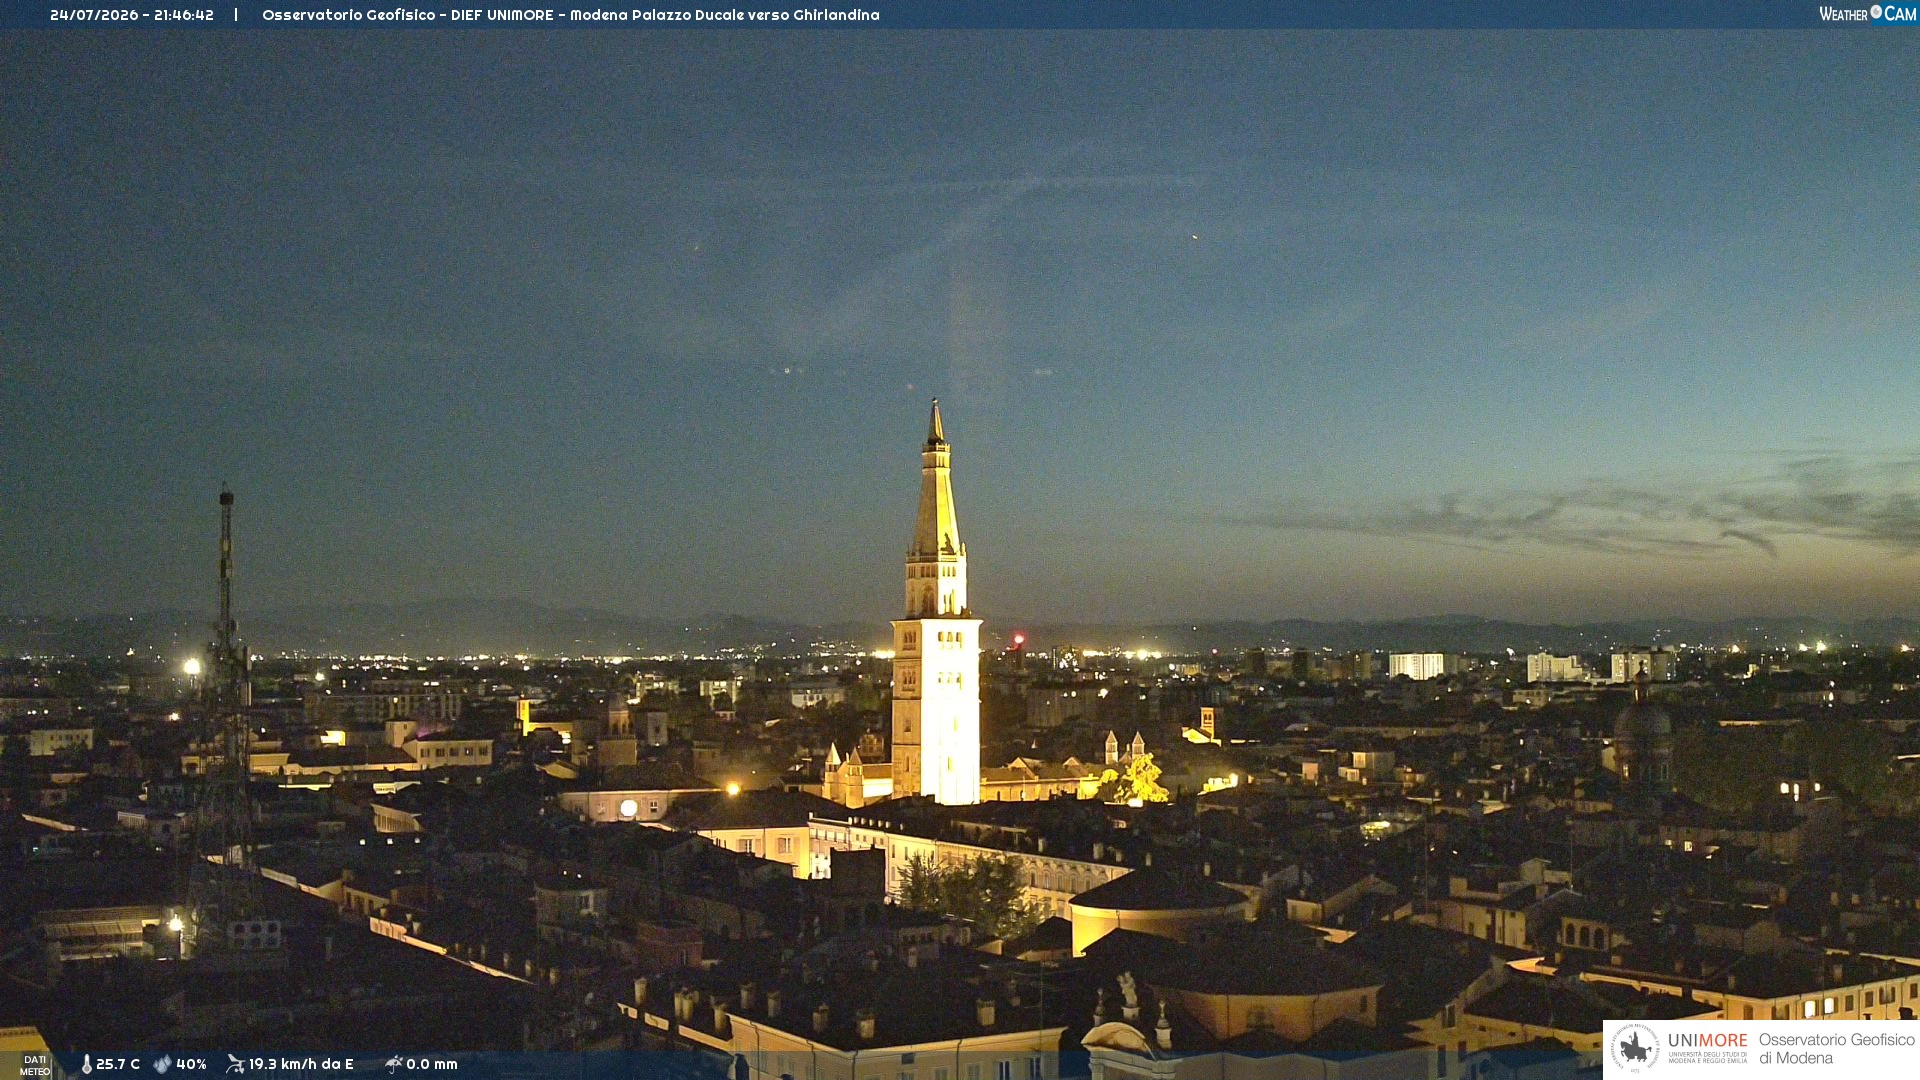Open the Osservatorio Geofisico di Modena text
Viewport: 1920px width, 1080px height.
pos(1837,1049)
